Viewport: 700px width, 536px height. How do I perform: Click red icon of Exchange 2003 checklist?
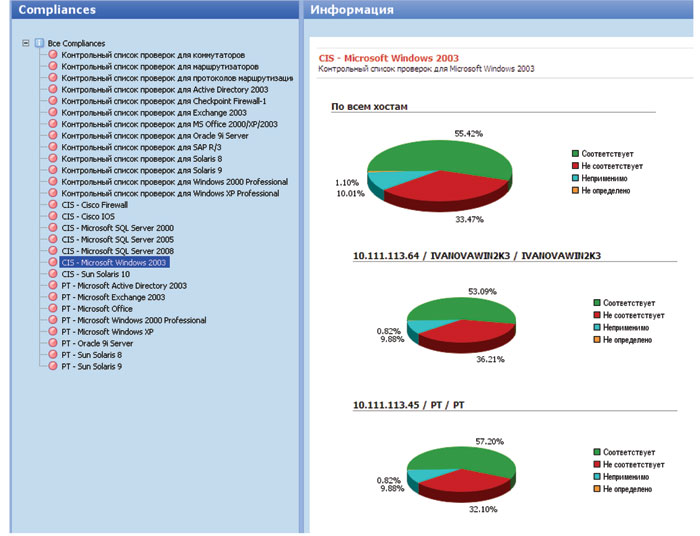53,112
